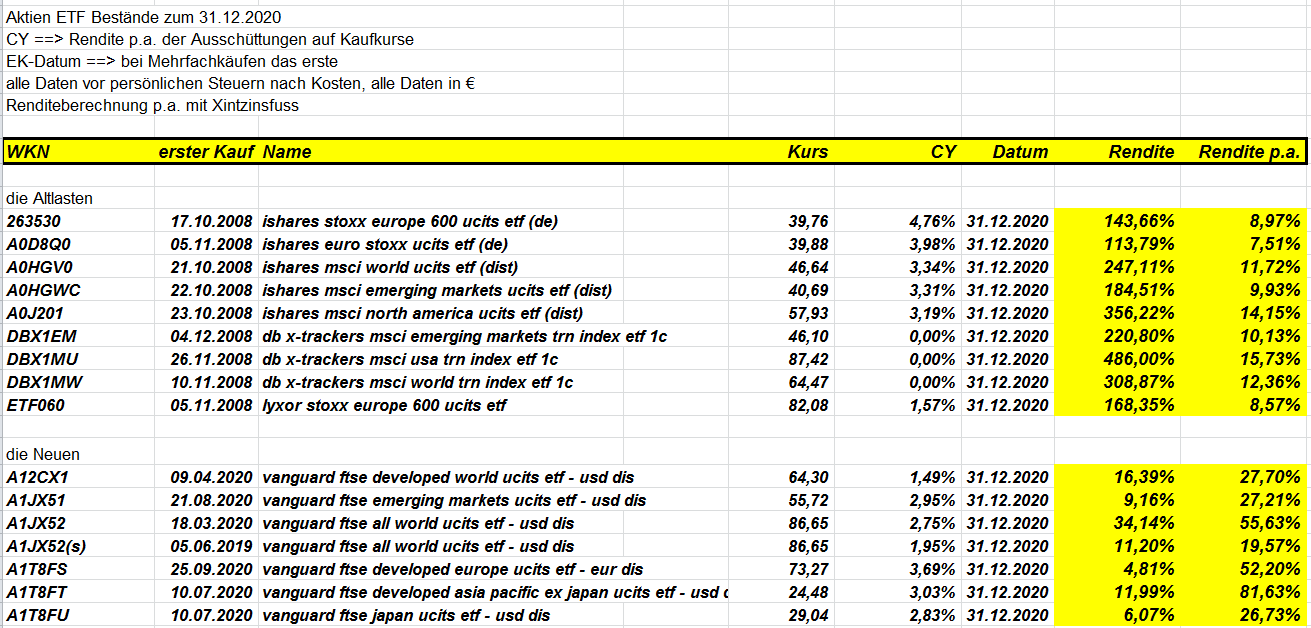
Task: Select WKN cell 'A1JX52(s)'
Action: coord(47,547)
